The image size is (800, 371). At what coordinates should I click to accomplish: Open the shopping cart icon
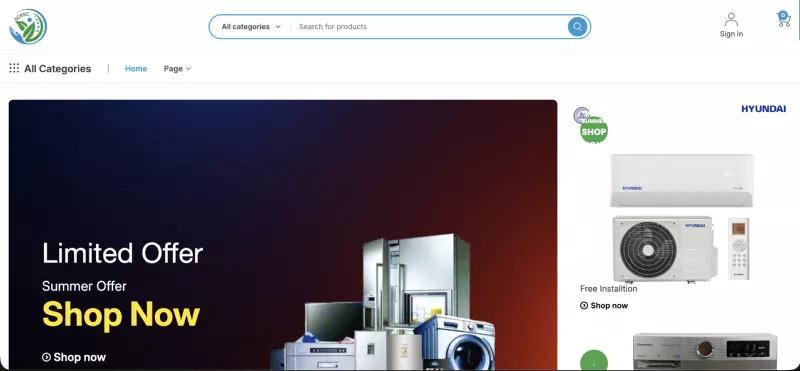[x=784, y=21]
